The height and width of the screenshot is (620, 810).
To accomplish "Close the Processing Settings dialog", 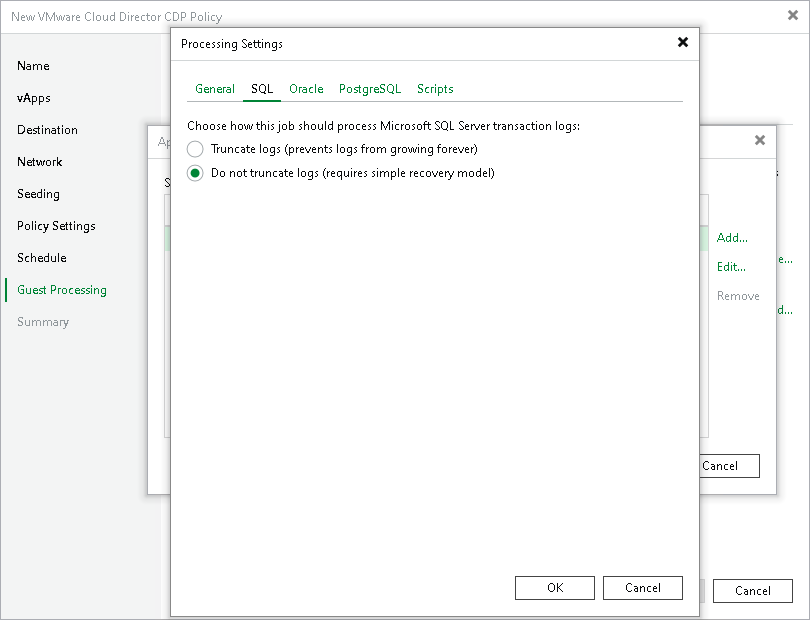I will point(683,42).
